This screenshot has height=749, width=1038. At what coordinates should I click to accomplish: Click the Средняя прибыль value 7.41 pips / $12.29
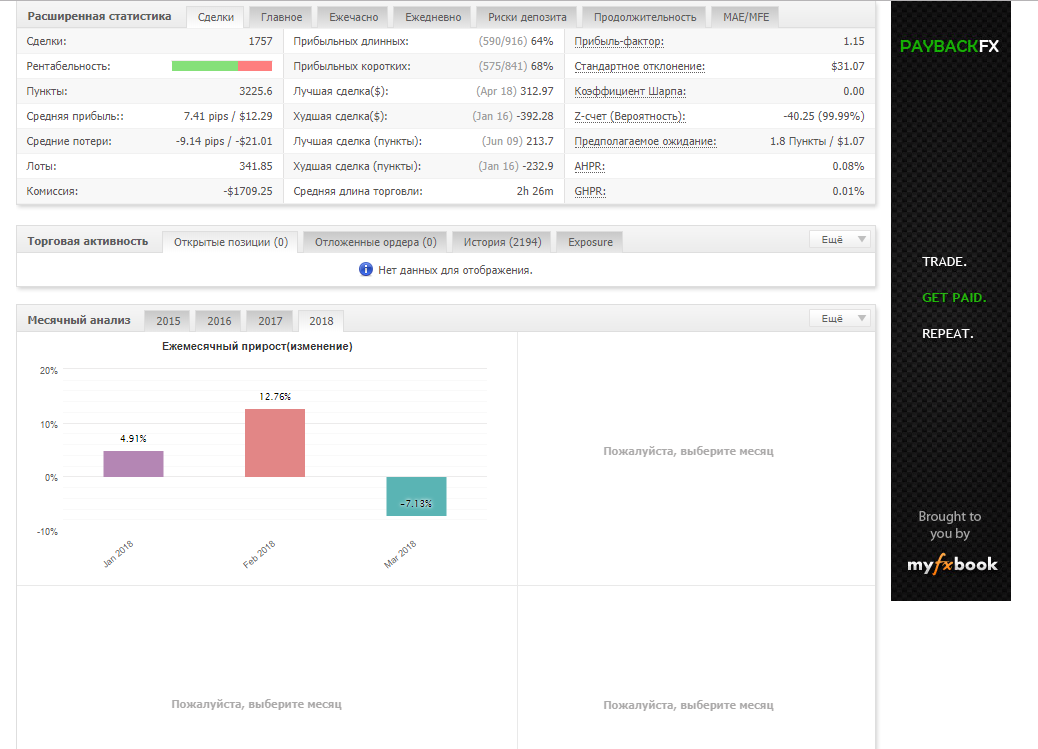(x=228, y=117)
